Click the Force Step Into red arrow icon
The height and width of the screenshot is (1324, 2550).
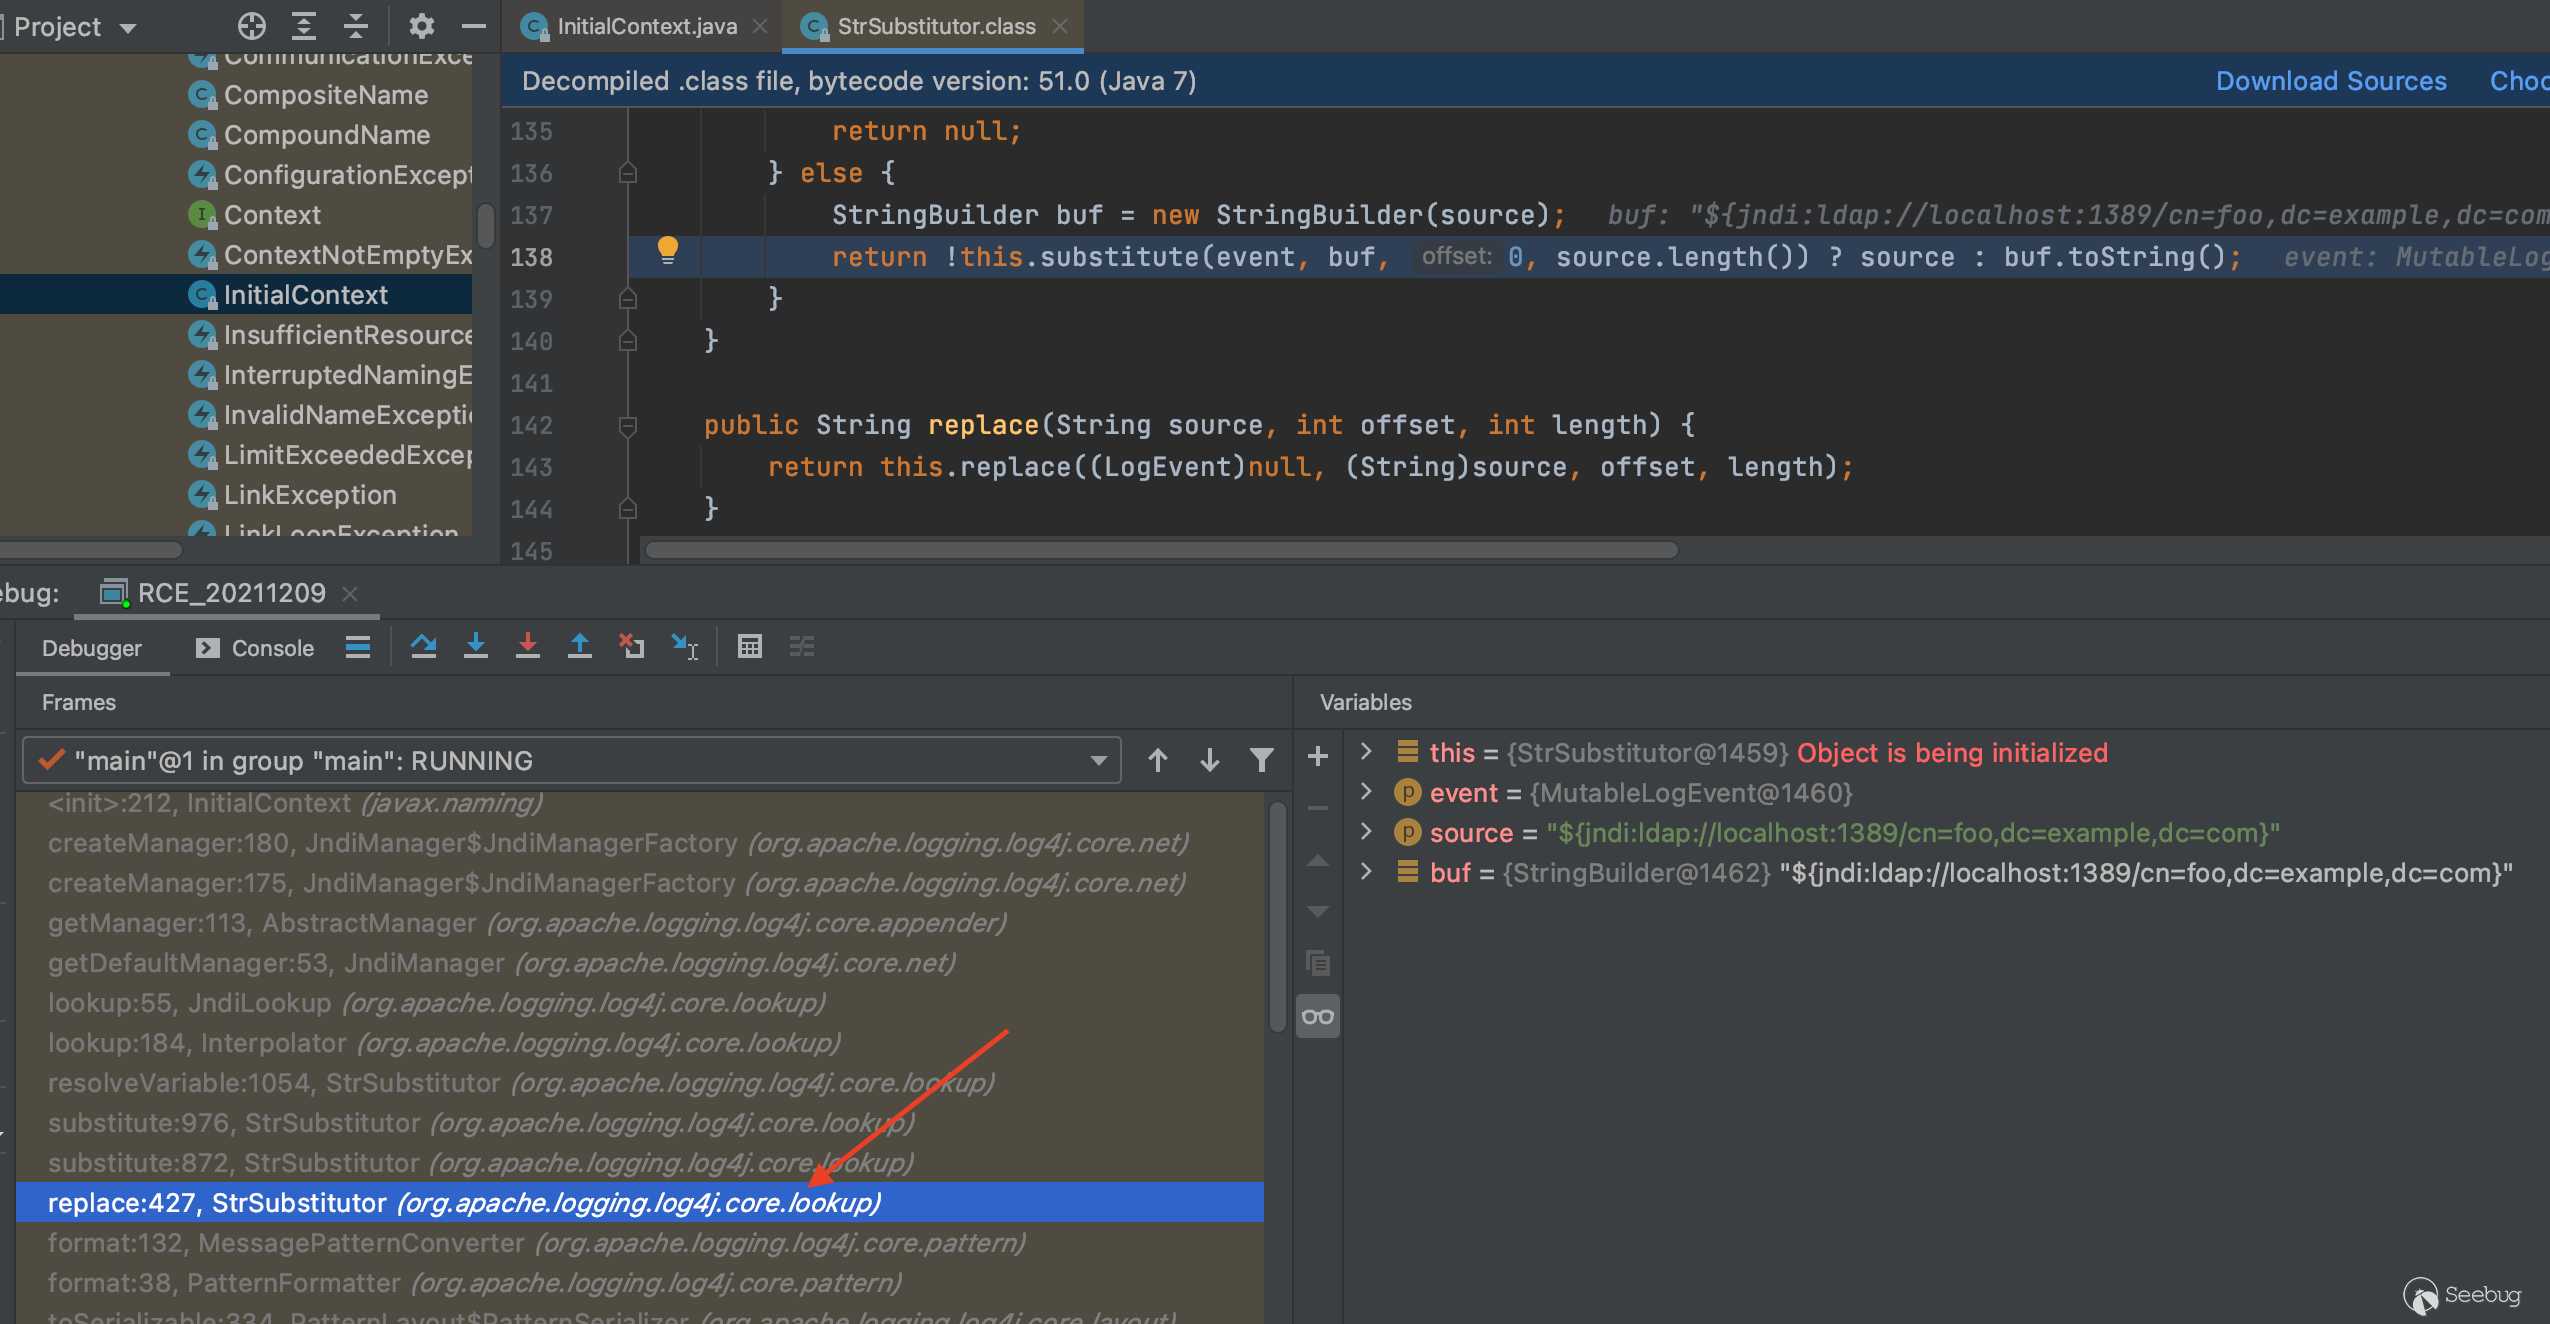(528, 647)
